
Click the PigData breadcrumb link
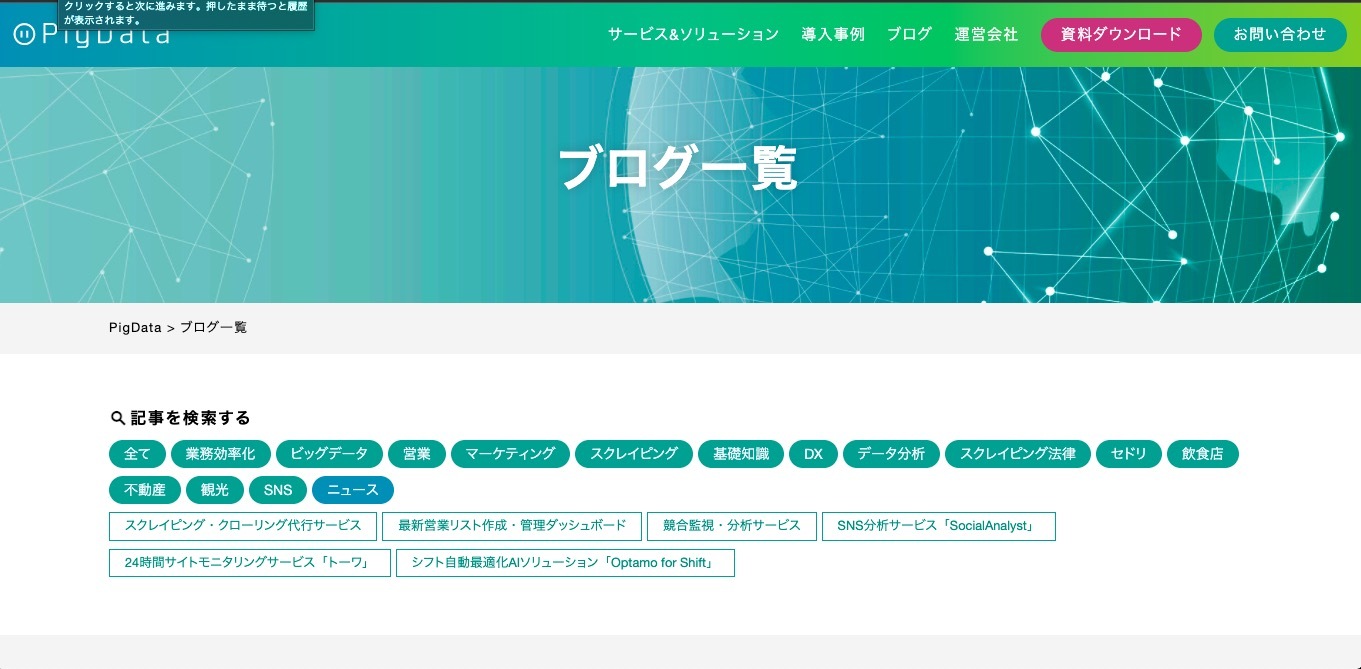(135, 328)
